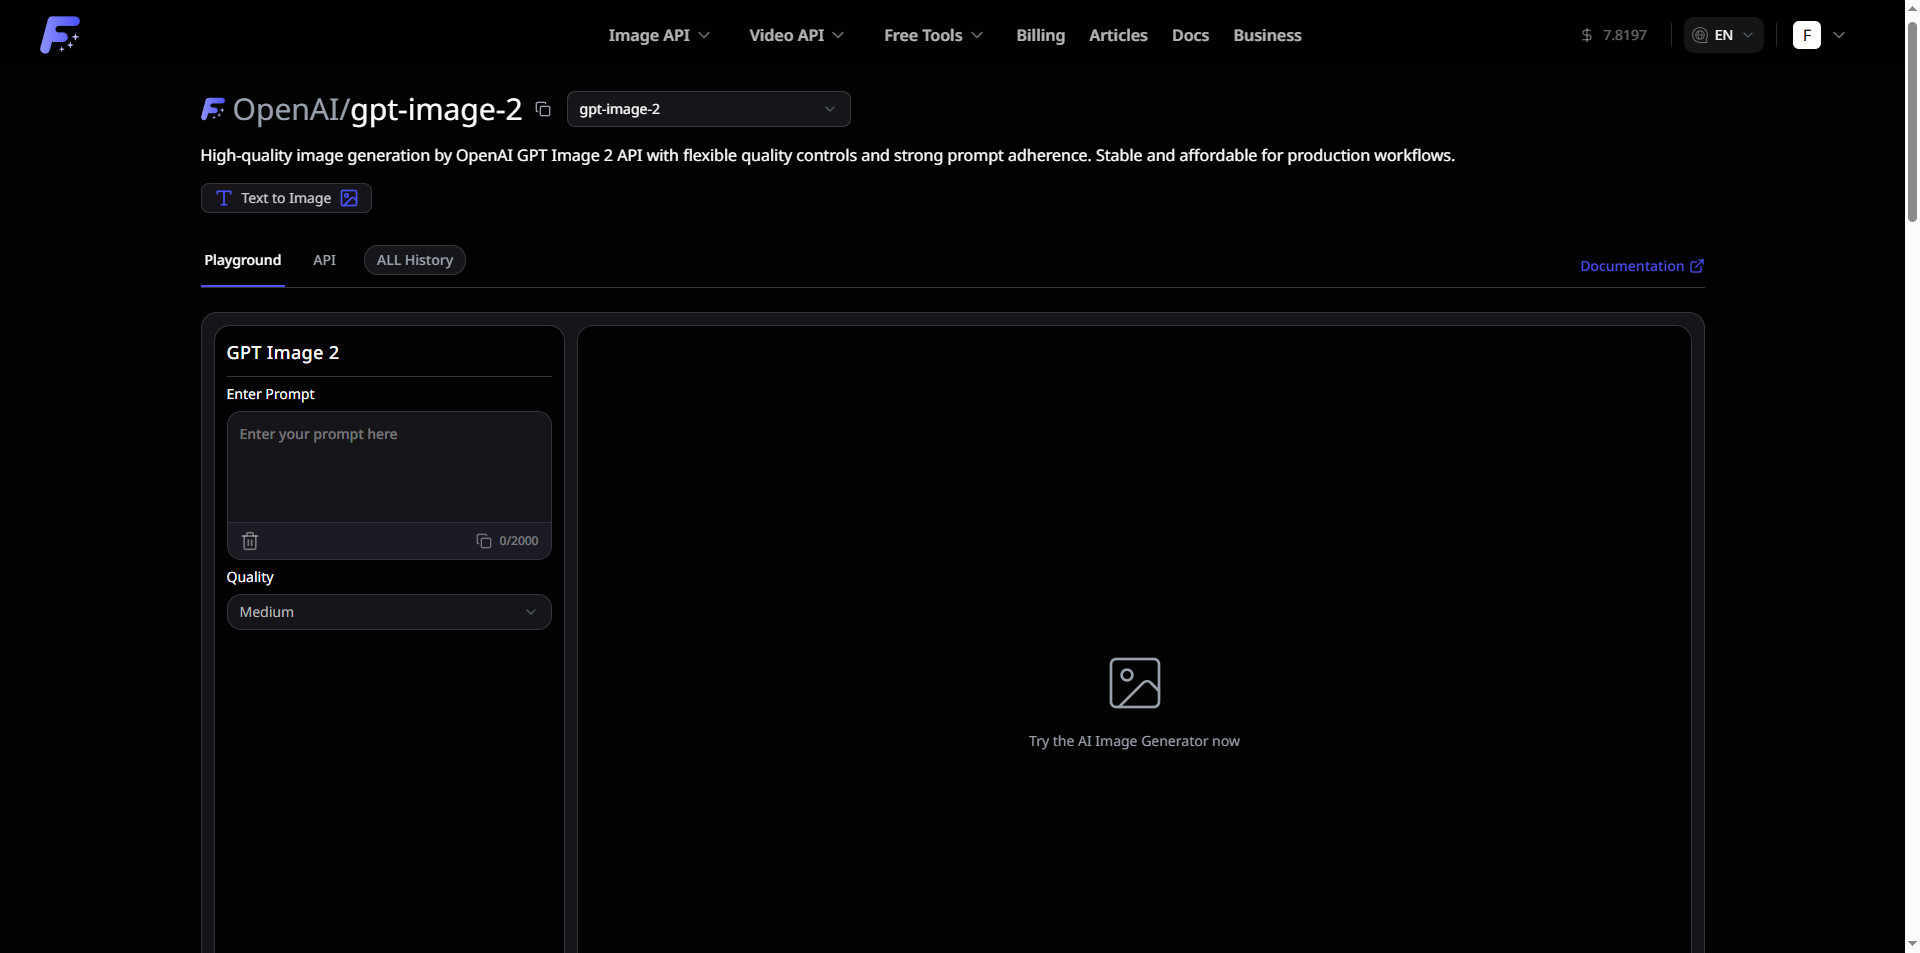
Task: Open the gpt-image-2 model selector dropdown
Action: [x=708, y=109]
